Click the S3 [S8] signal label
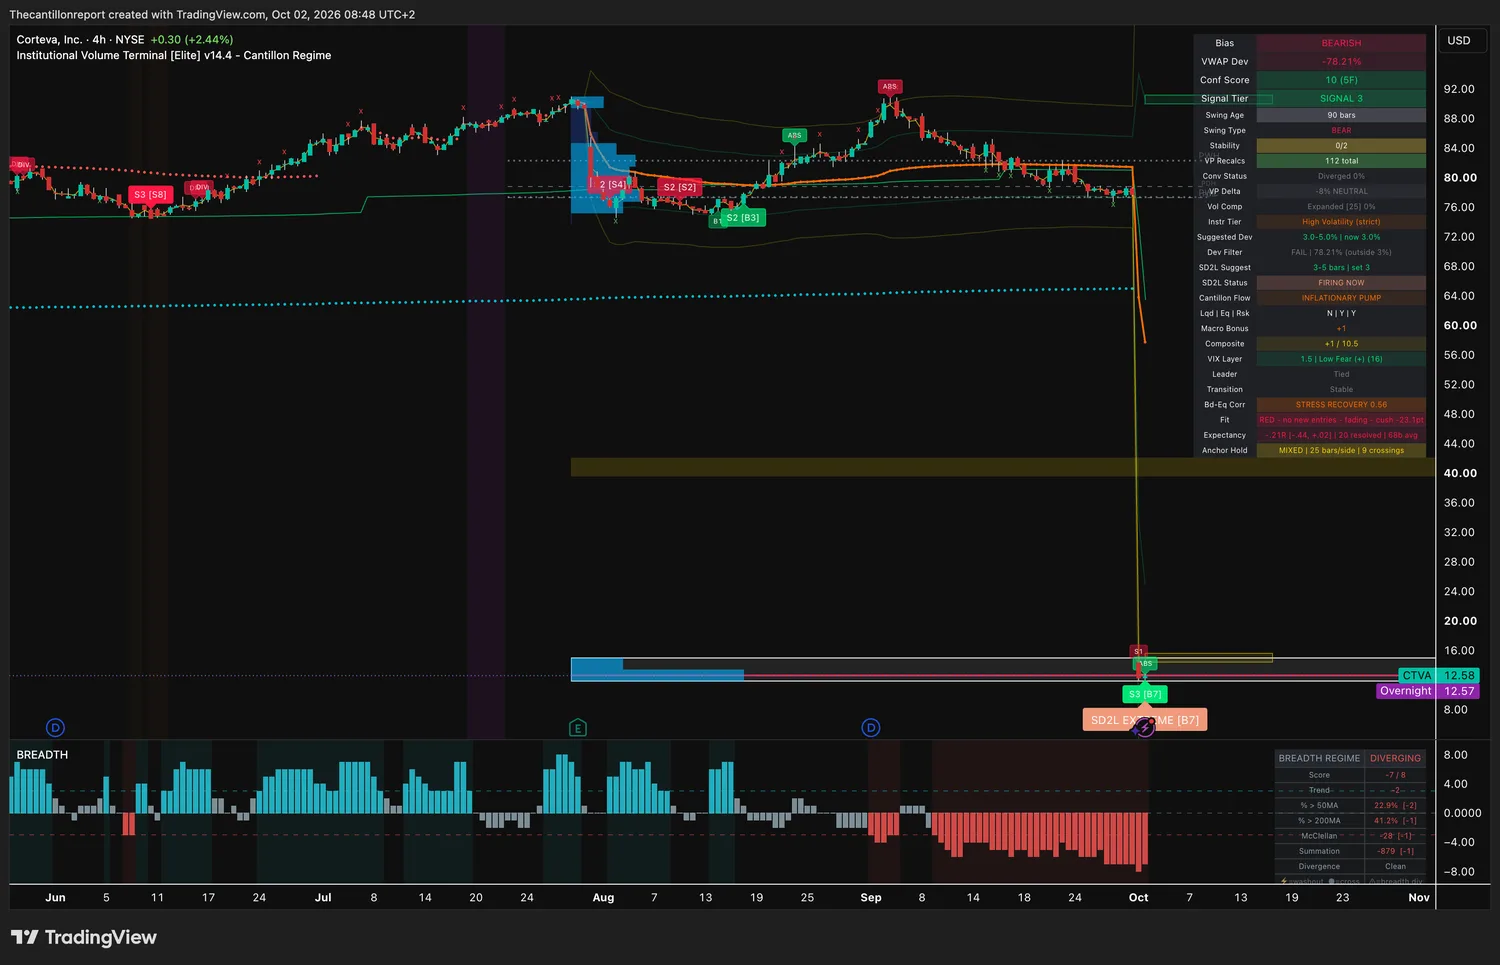This screenshot has height=965, width=1500. [x=150, y=195]
